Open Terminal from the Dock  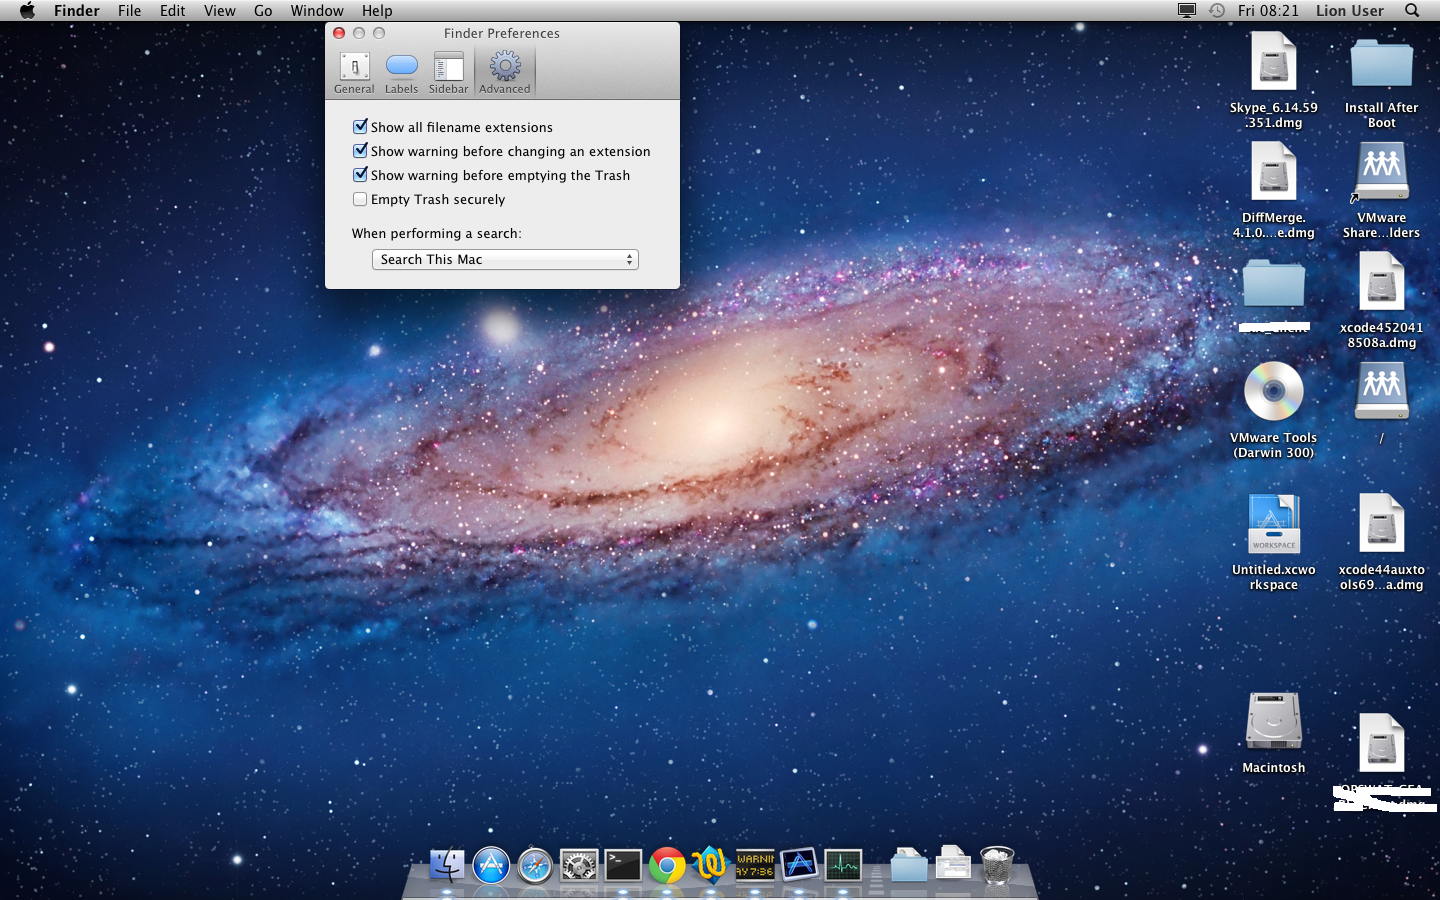(623, 865)
